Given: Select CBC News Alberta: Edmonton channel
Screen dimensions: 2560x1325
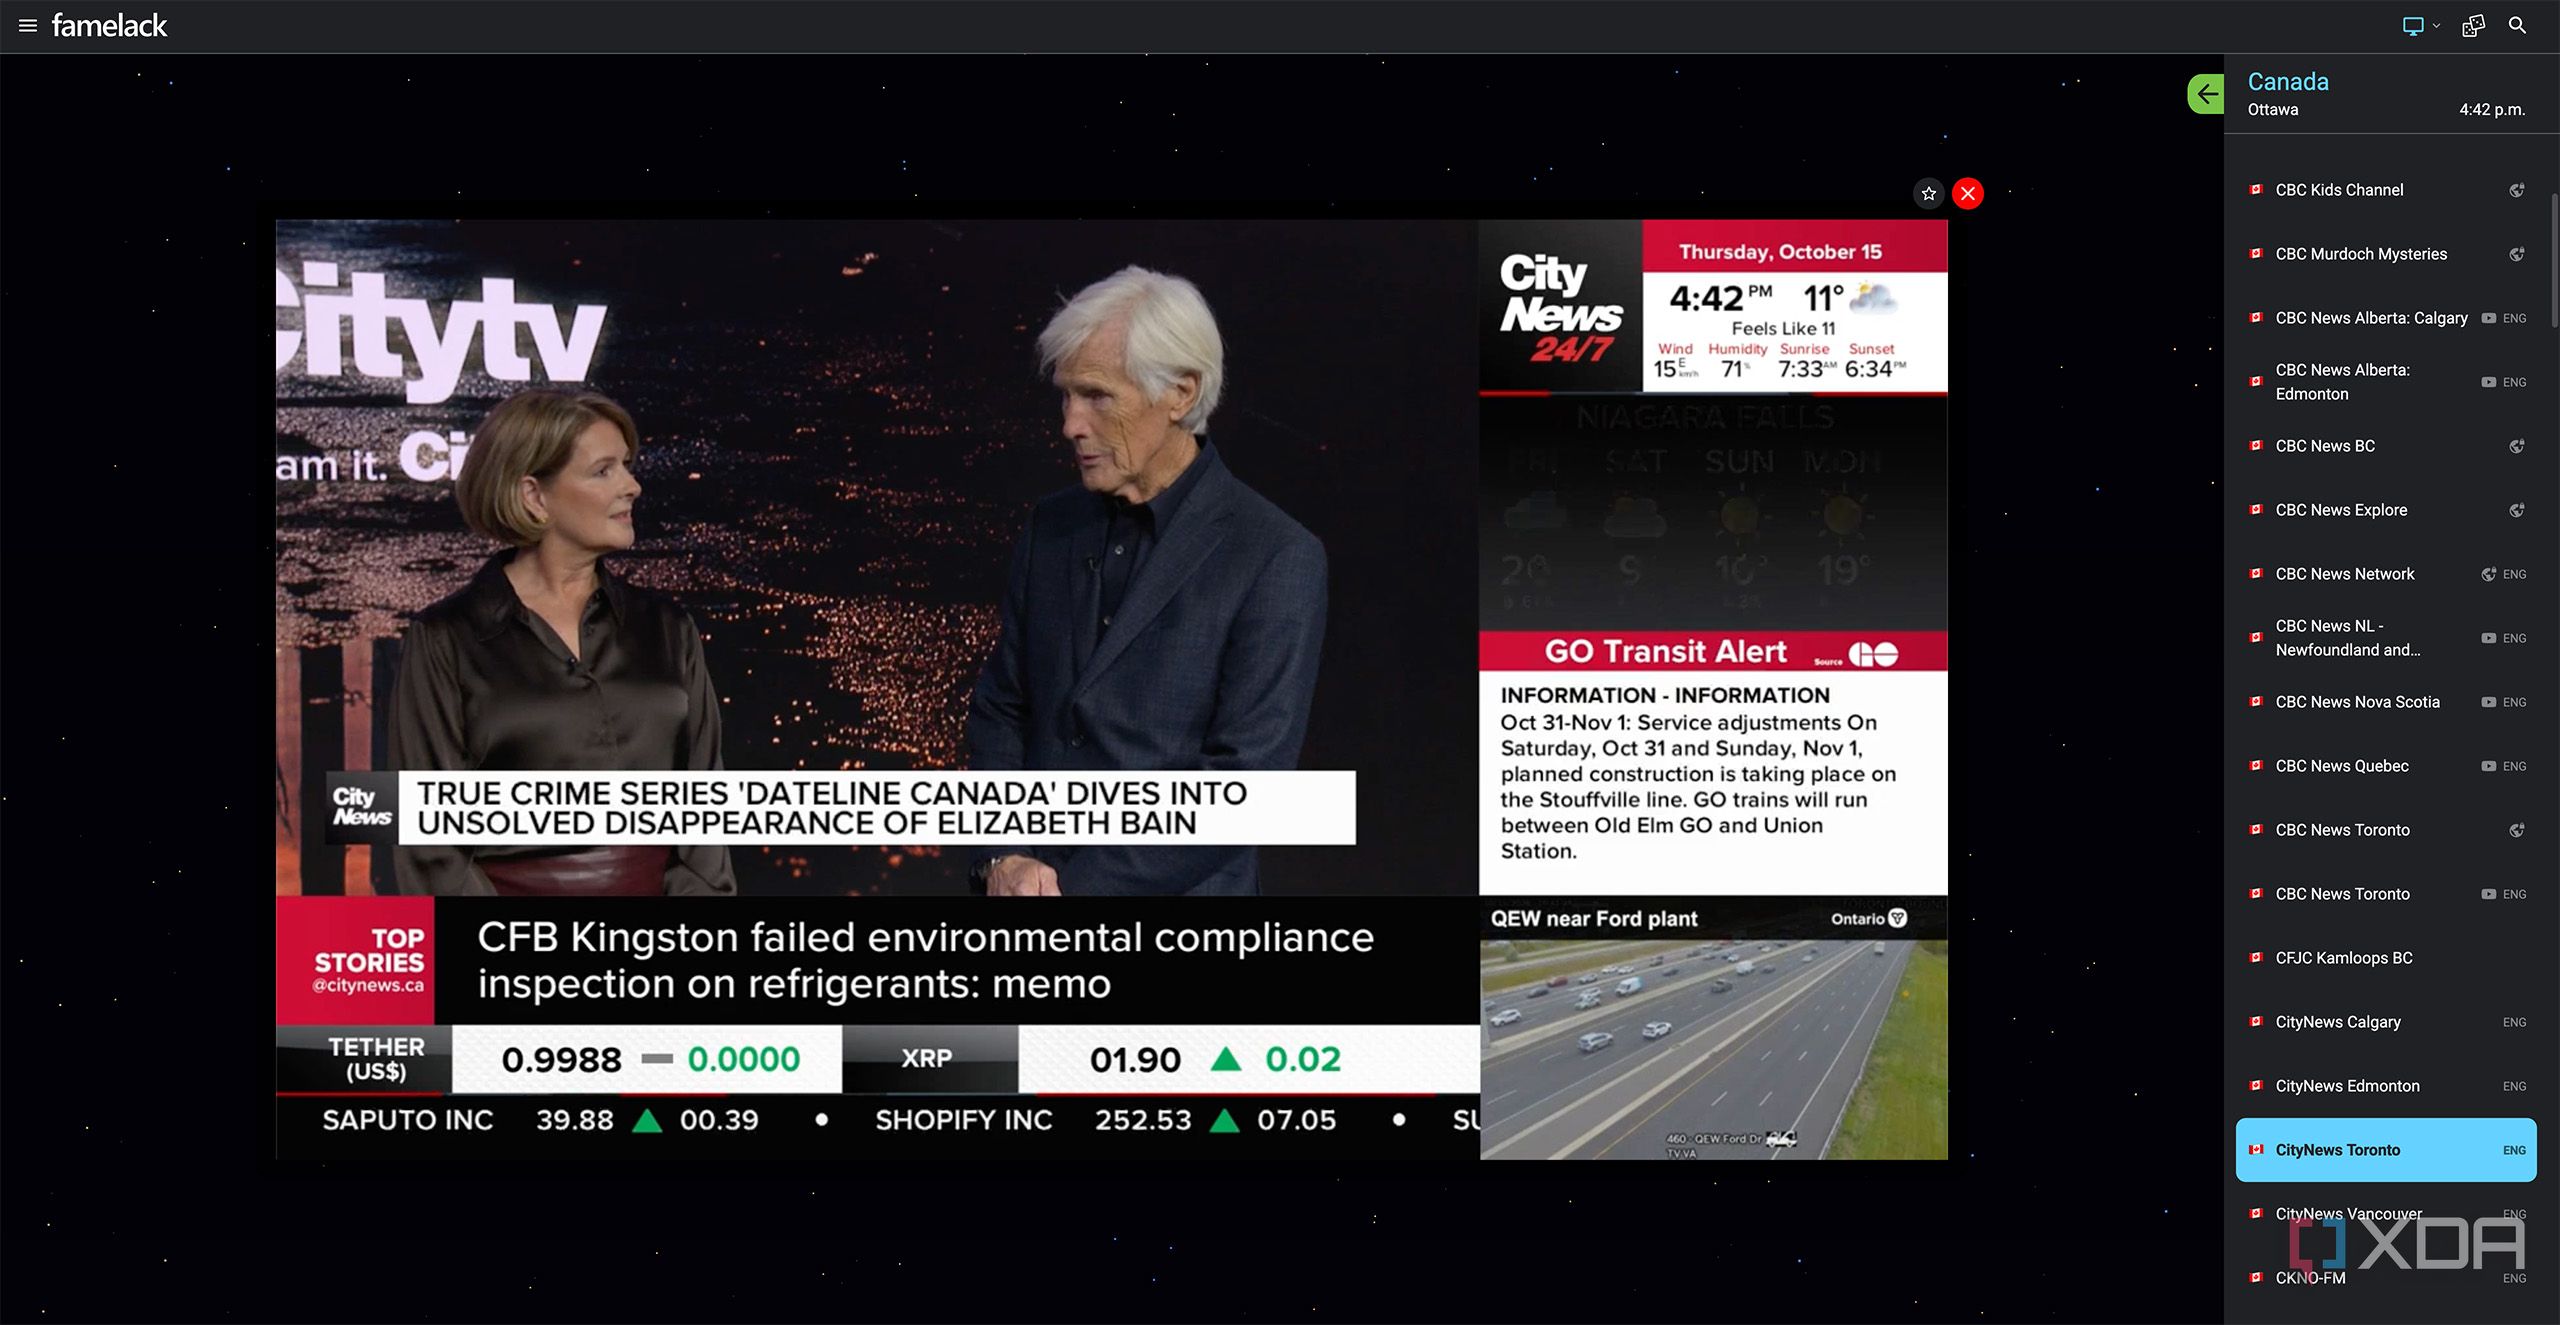Looking at the screenshot, I should pyautogui.click(x=2386, y=382).
